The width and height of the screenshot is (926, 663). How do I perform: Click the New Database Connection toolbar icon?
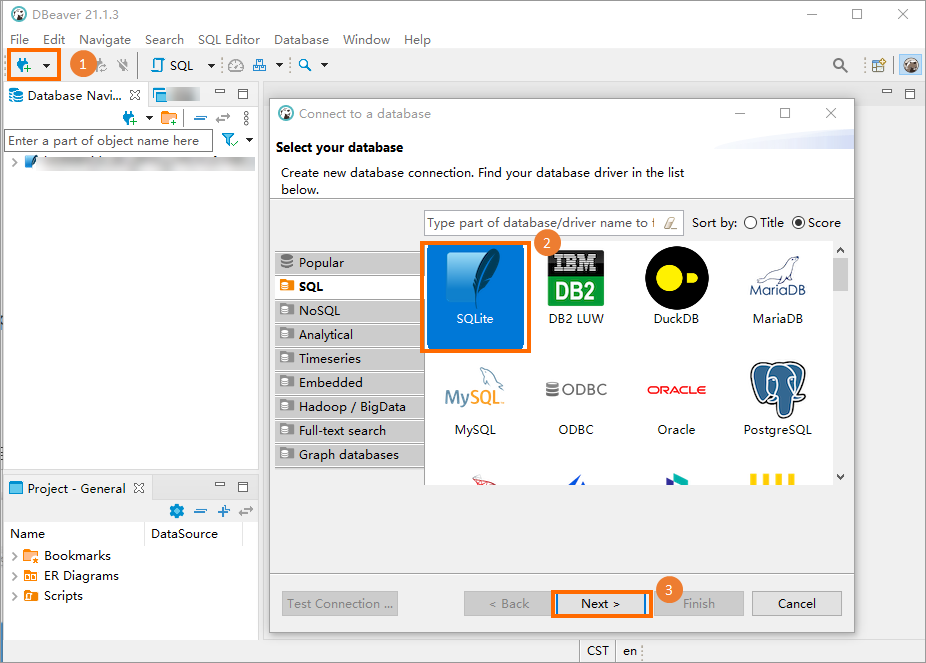(x=24, y=65)
